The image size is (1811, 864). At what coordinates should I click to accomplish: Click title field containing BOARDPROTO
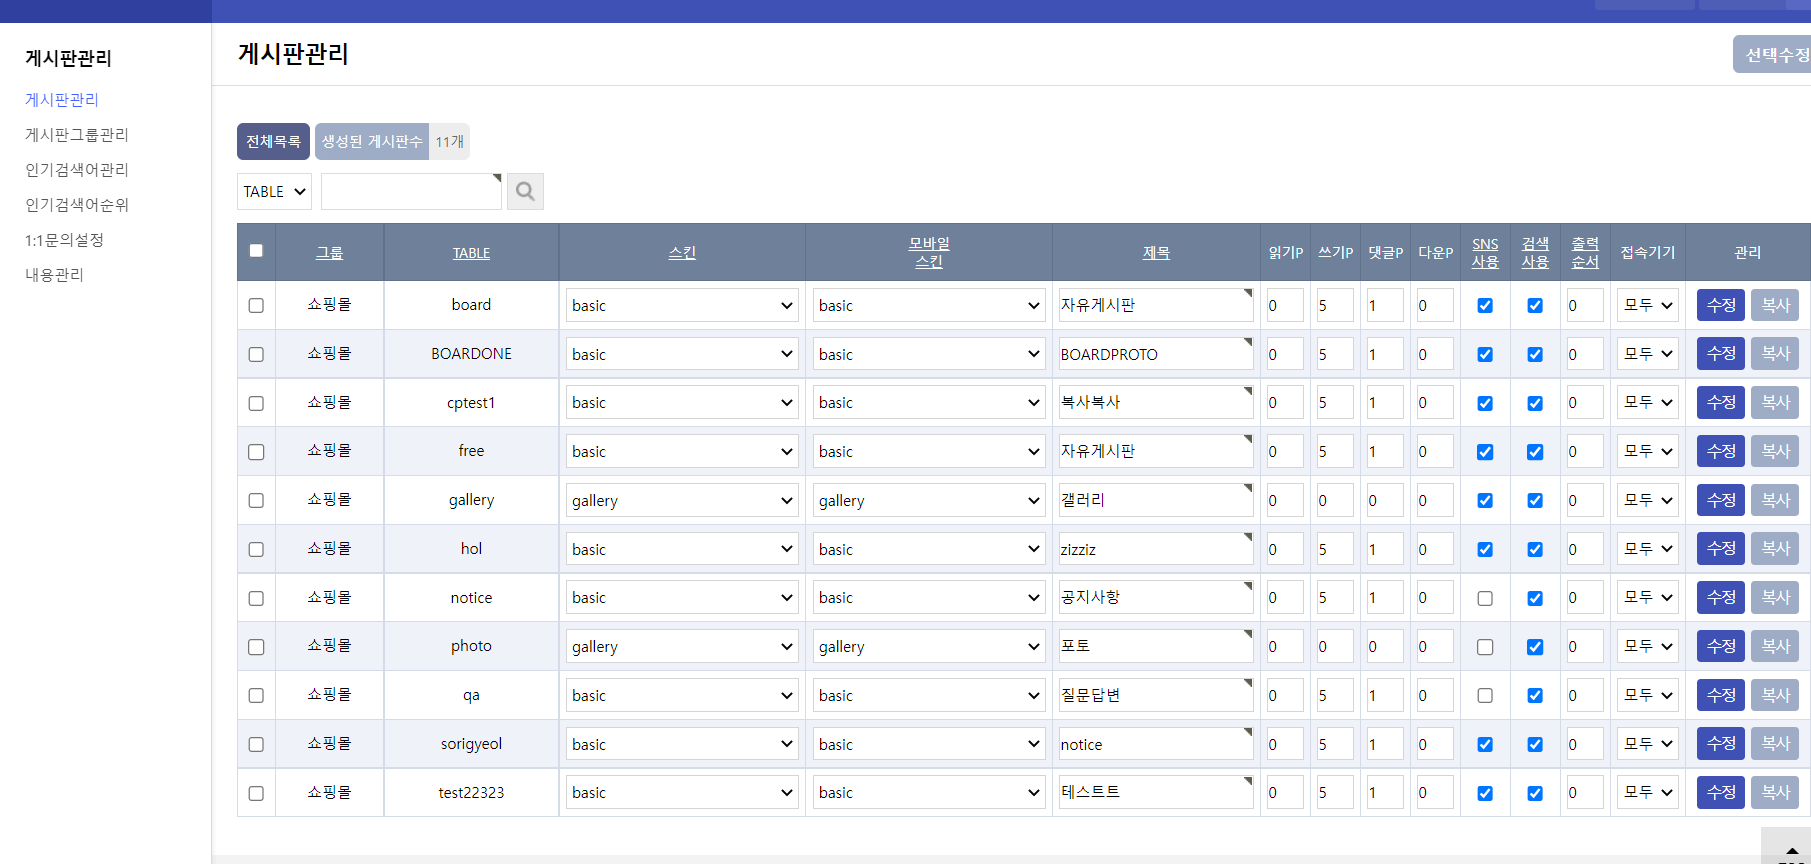coord(1156,354)
